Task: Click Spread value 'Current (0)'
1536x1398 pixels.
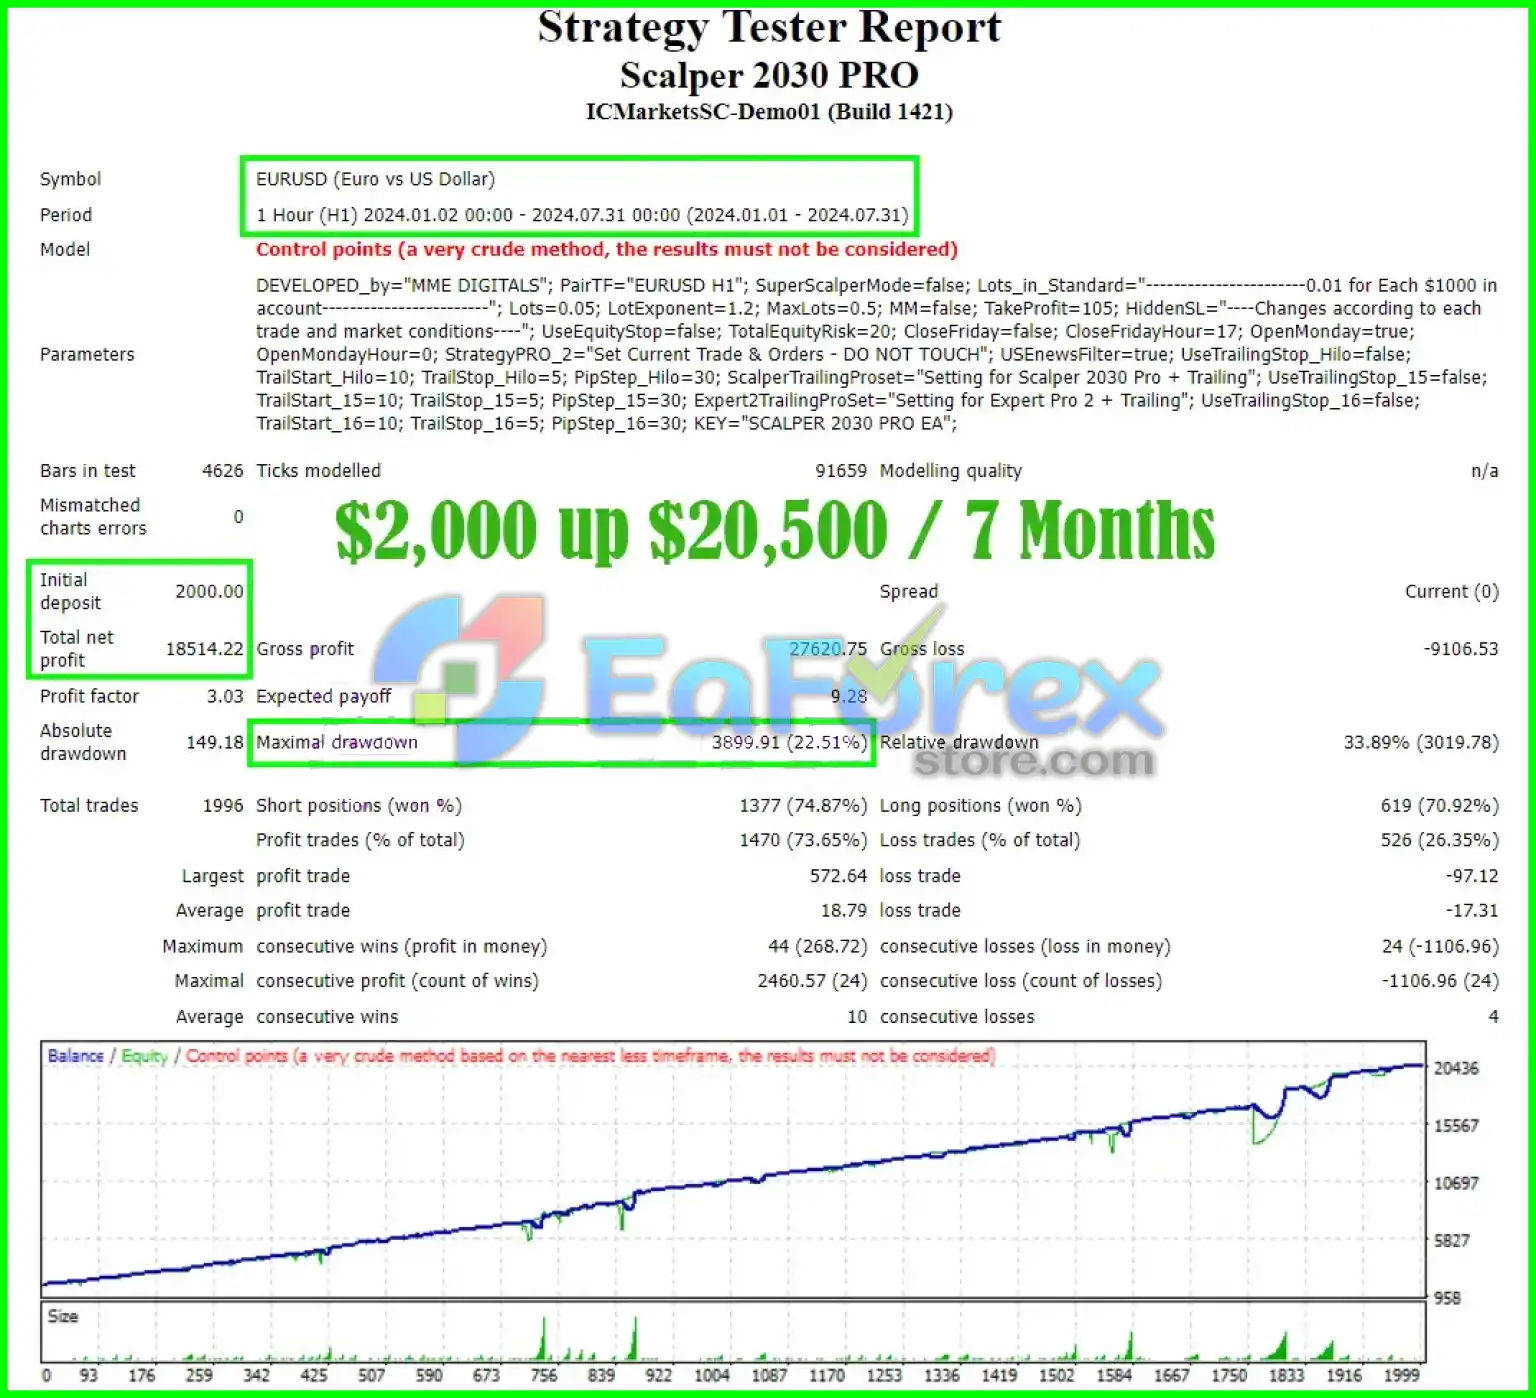Action: (x=1452, y=592)
